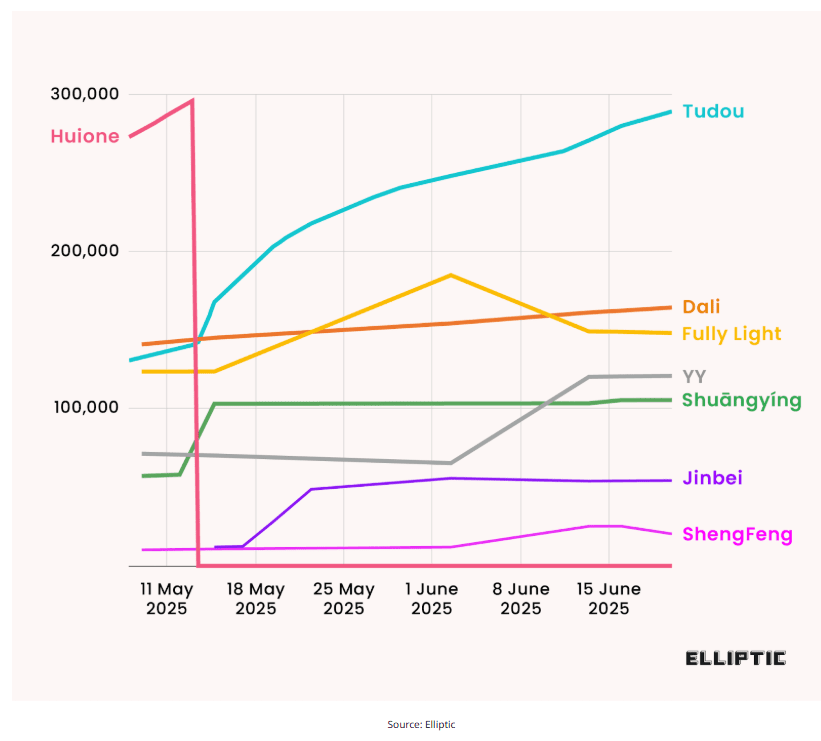The image size is (821, 741).
Task: Click the 300,000 y-axis label
Action: tap(85, 94)
